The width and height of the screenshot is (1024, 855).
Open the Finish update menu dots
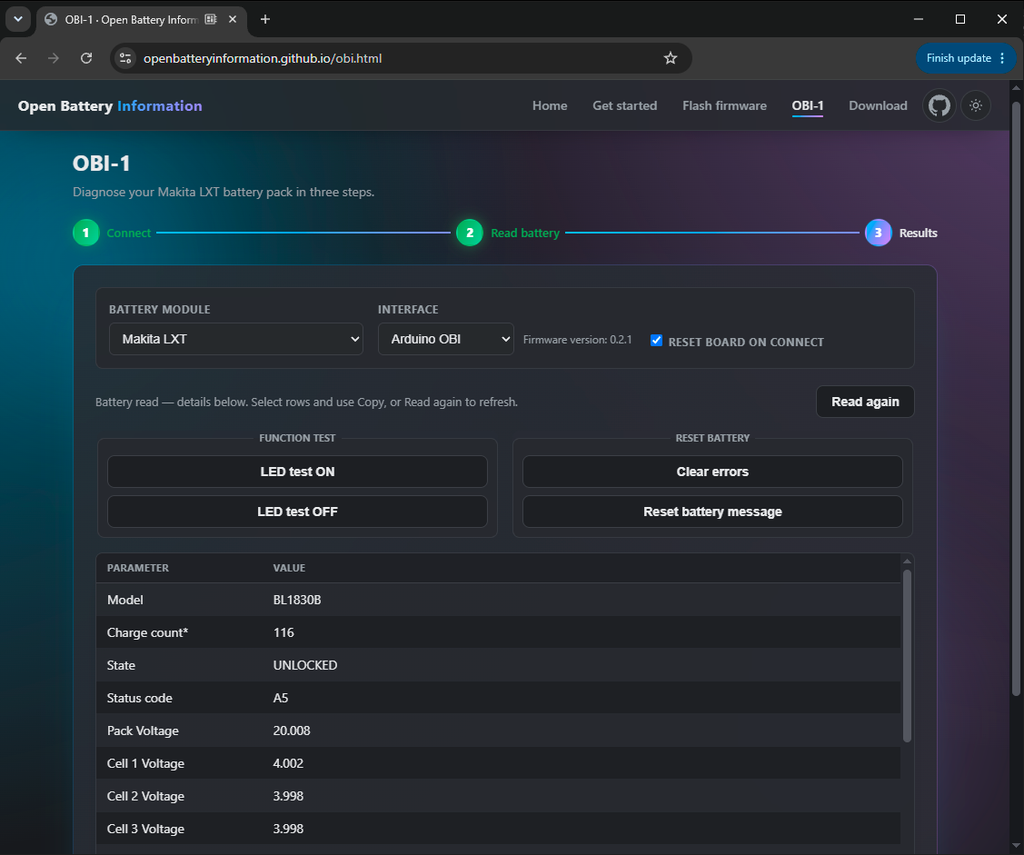1002,58
